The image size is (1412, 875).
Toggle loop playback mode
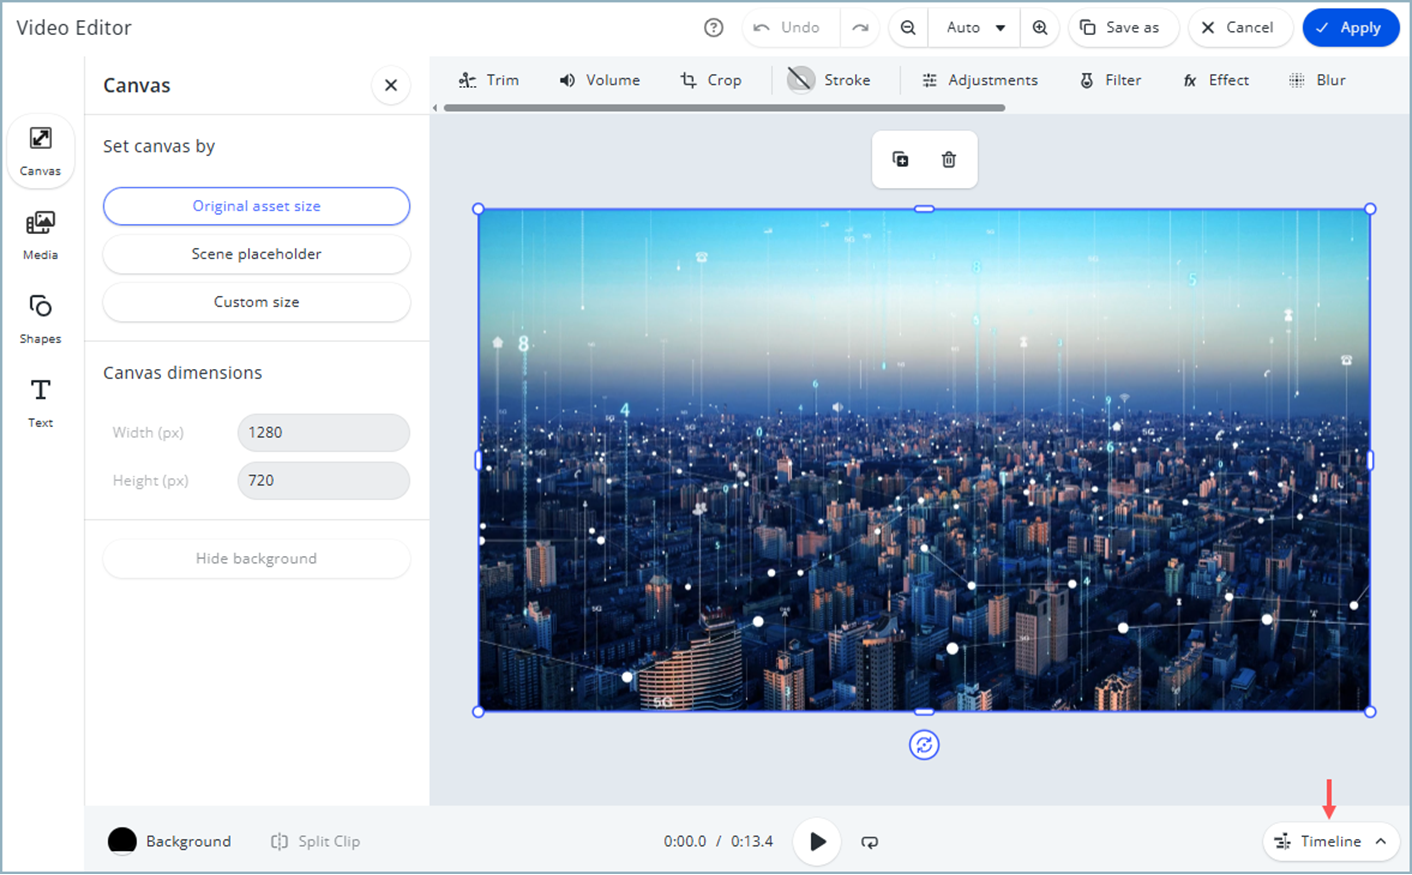[869, 841]
